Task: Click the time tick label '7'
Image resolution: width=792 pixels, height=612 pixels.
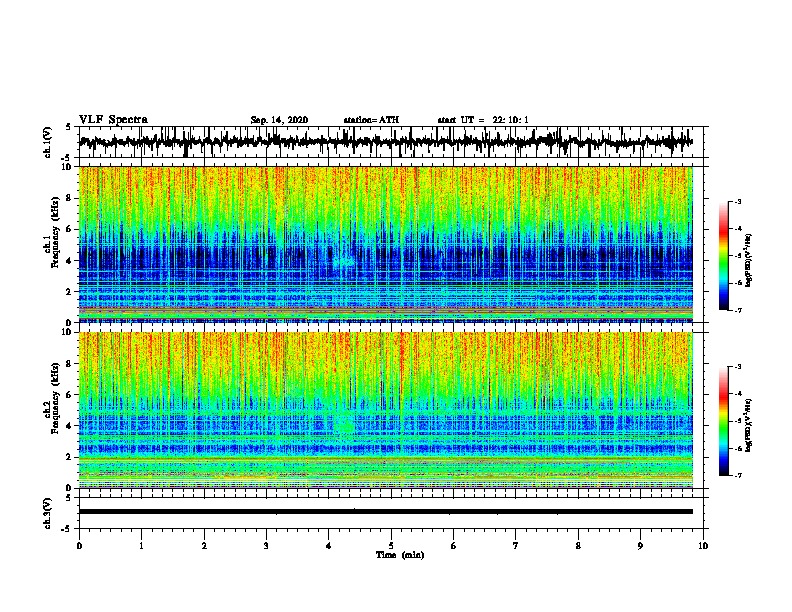Action: tap(516, 546)
